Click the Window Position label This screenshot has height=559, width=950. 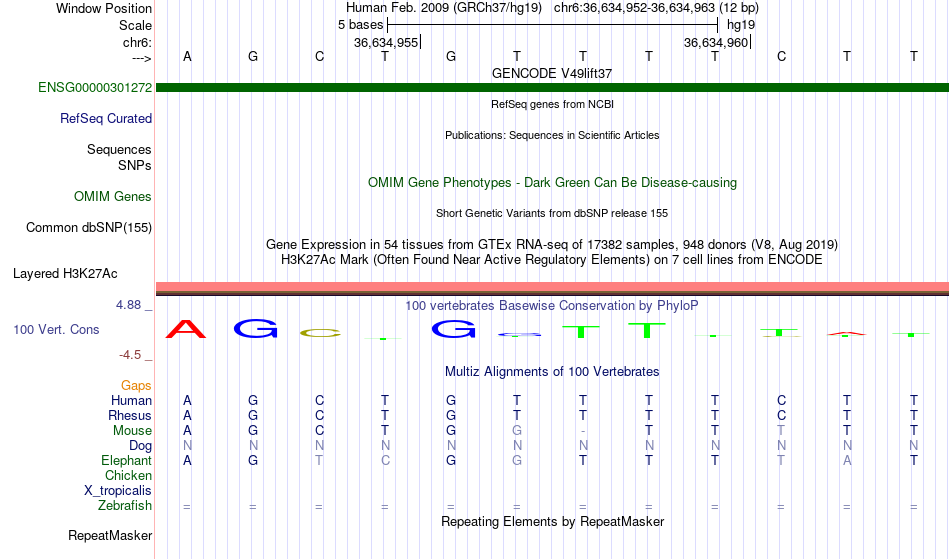[x=104, y=8]
